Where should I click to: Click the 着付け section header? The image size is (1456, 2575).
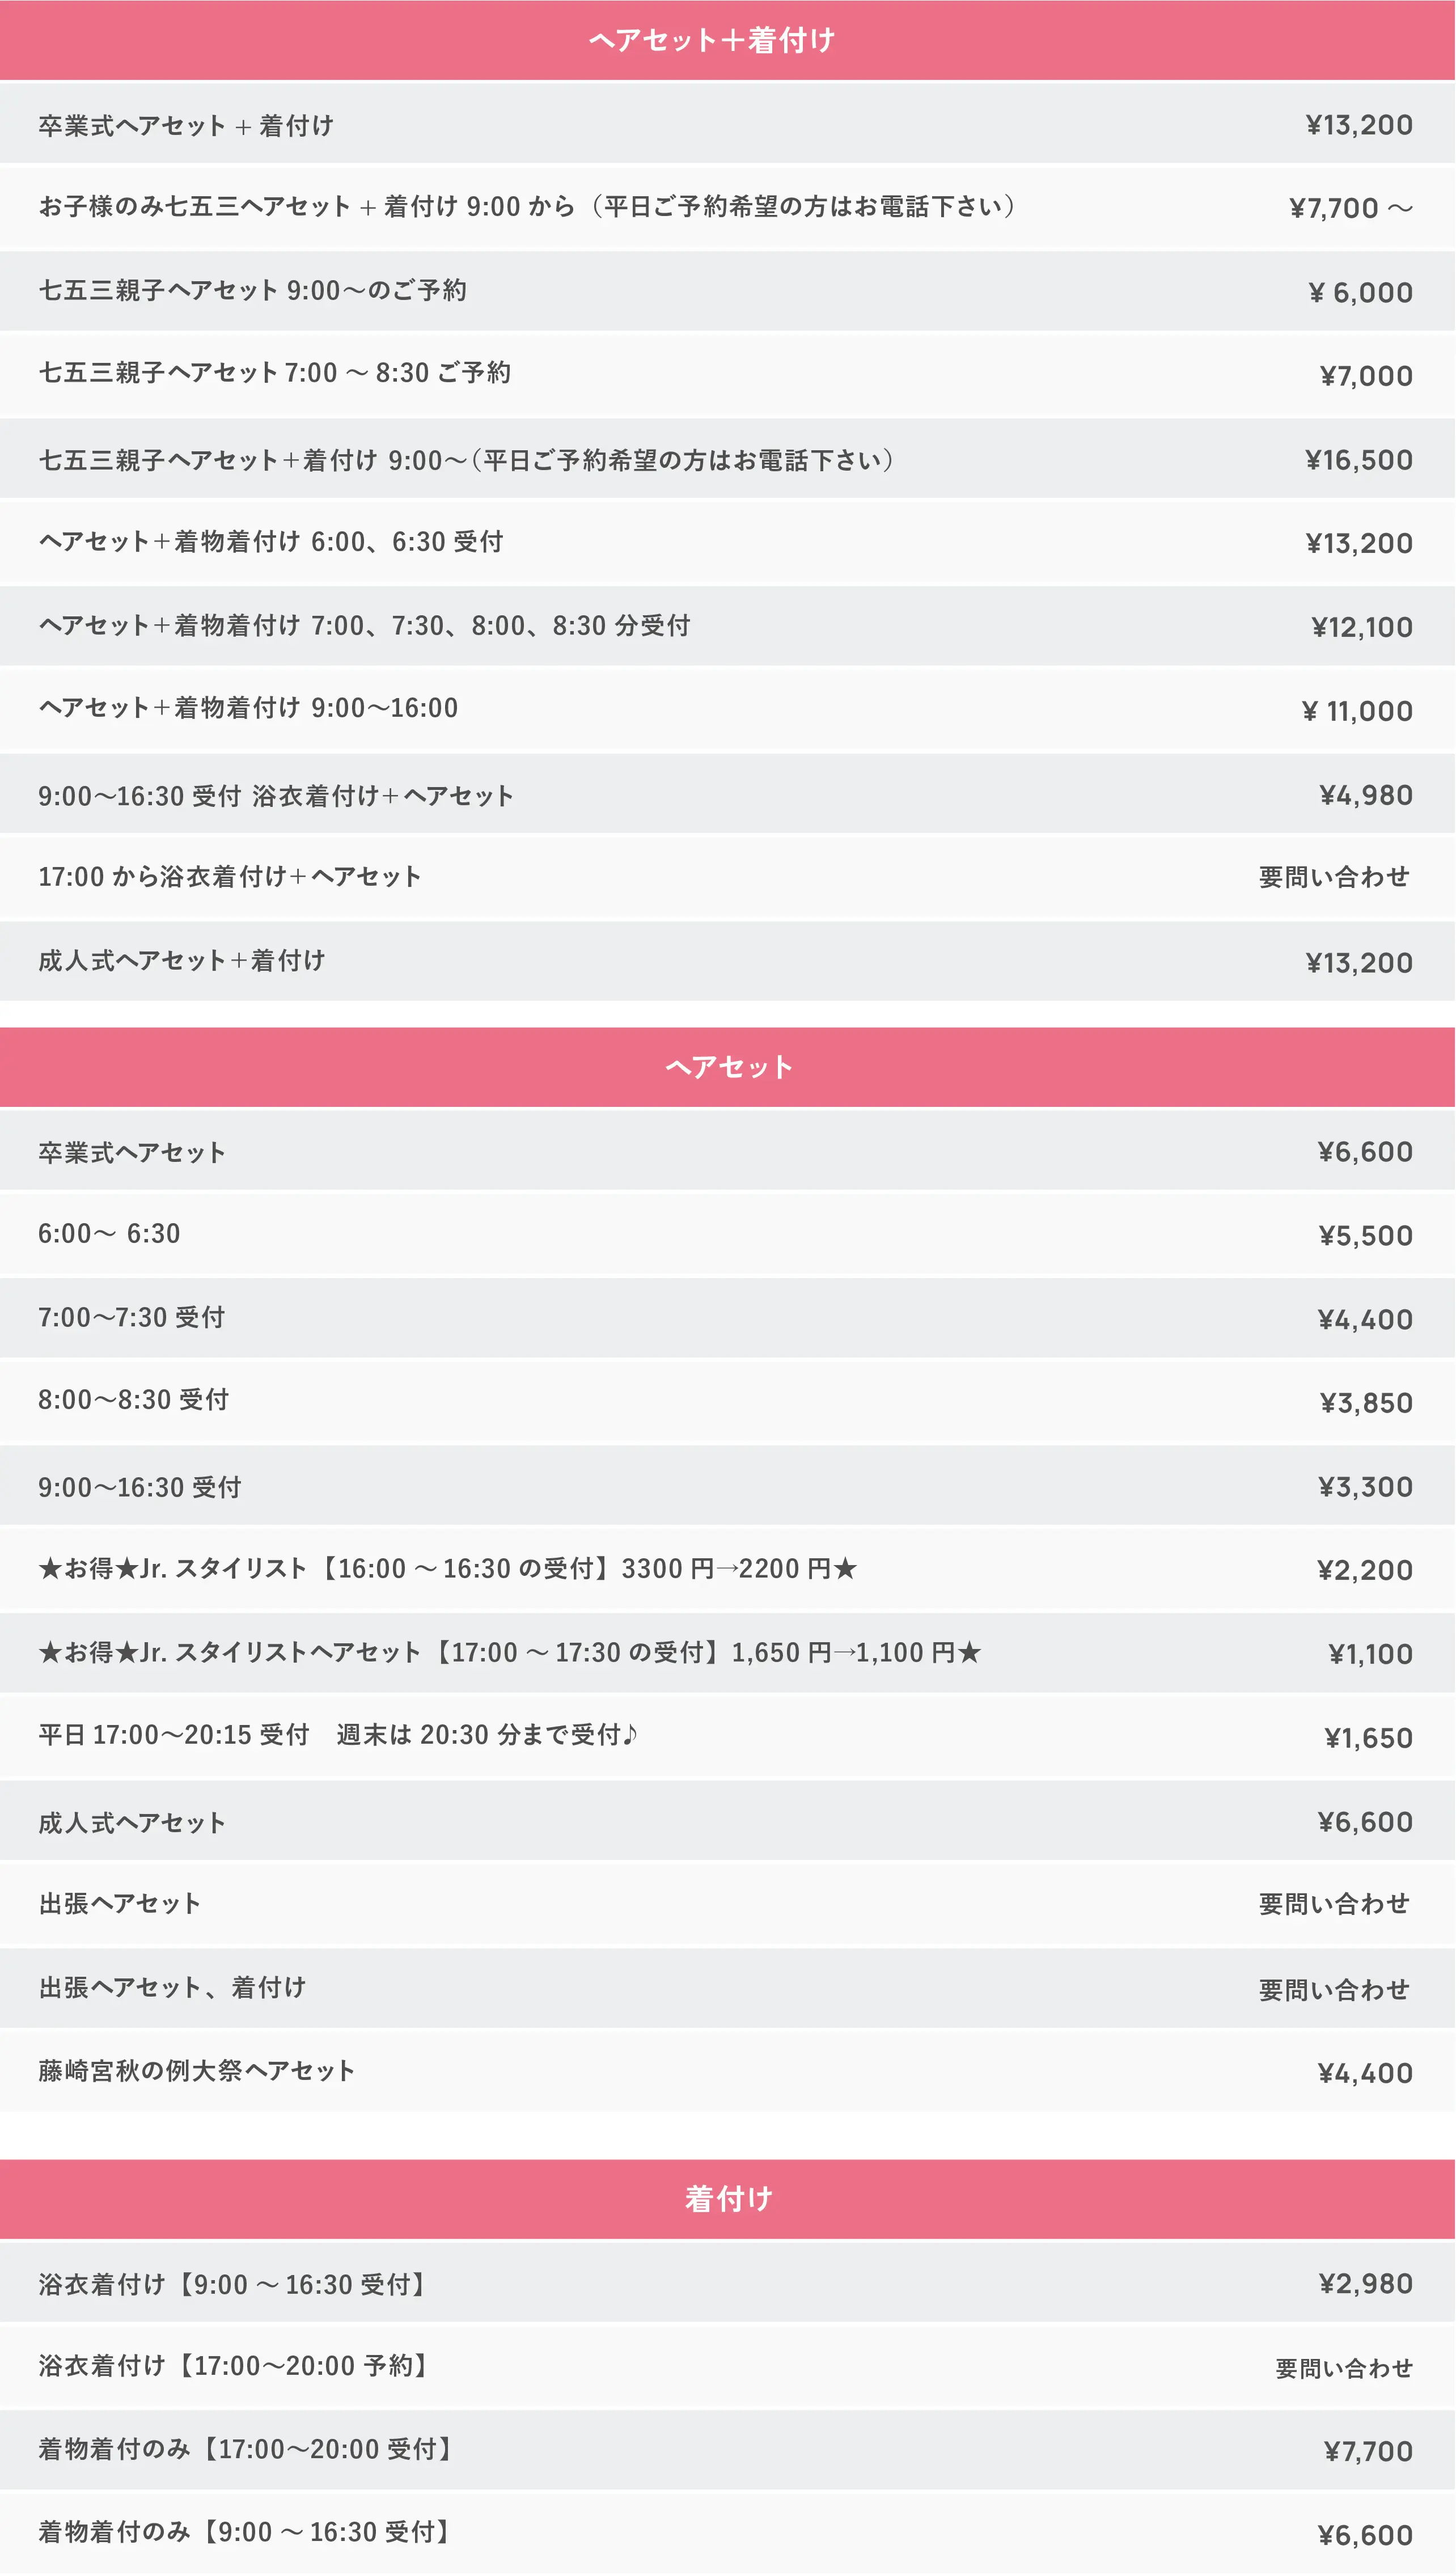coord(728,2199)
